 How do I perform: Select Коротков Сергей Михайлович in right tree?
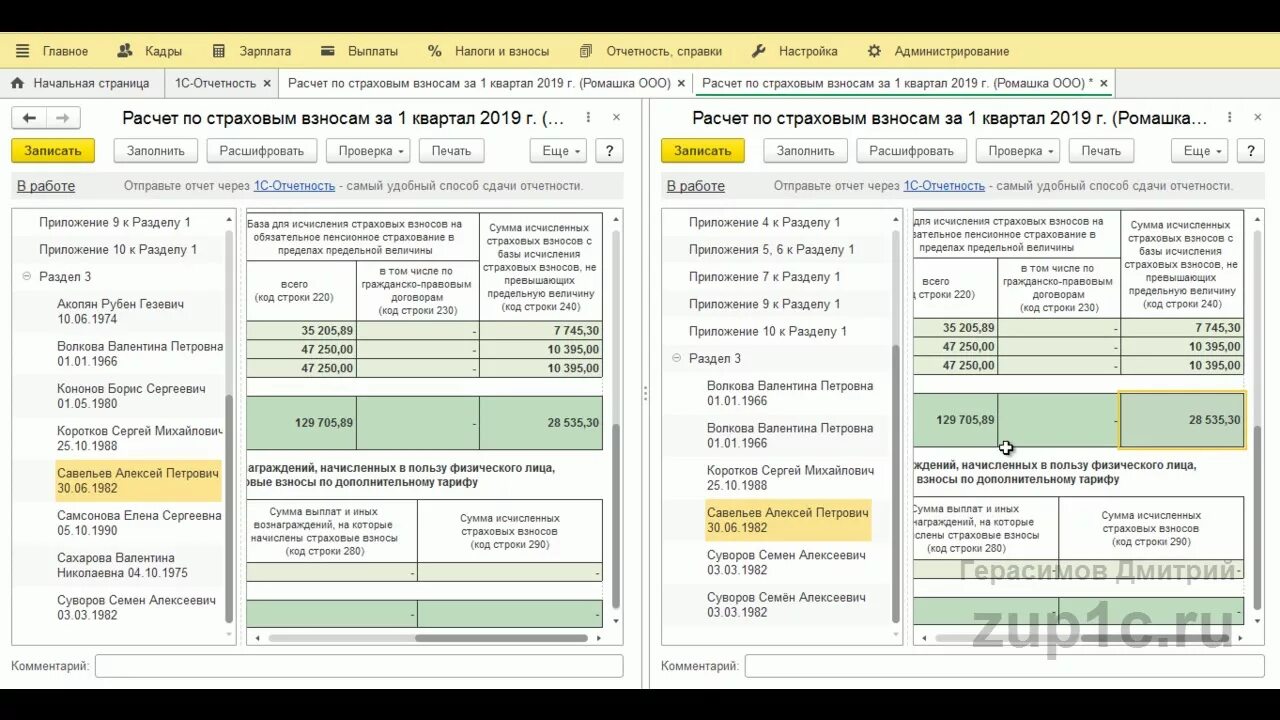coord(791,477)
